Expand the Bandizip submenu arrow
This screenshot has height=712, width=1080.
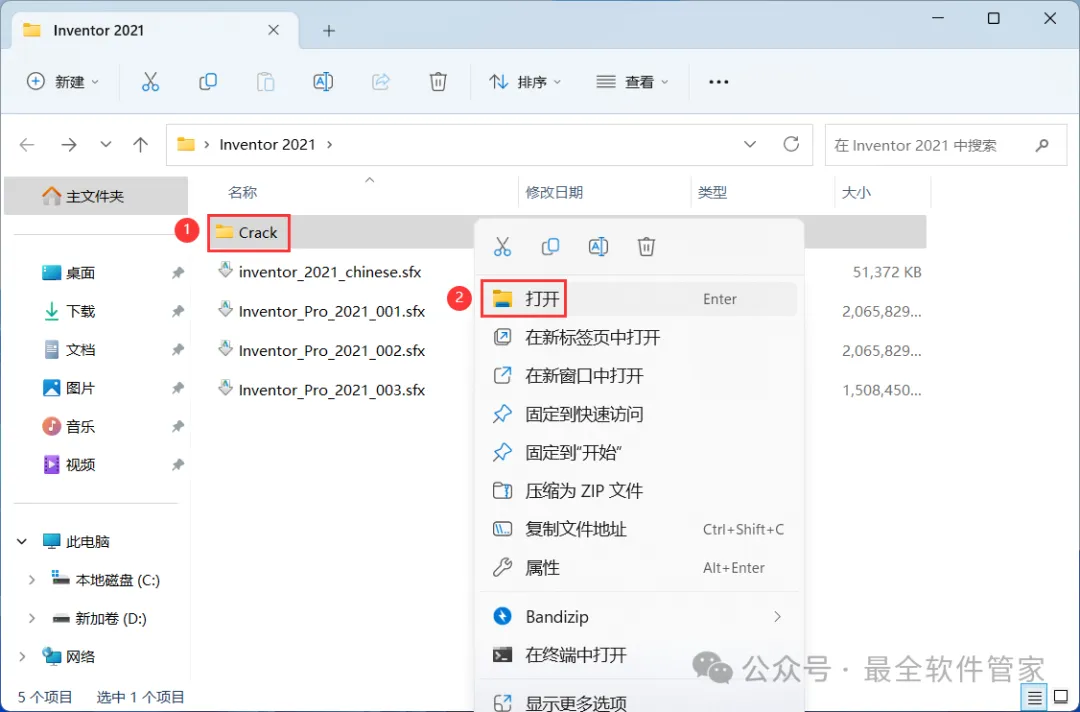click(x=778, y=616)
